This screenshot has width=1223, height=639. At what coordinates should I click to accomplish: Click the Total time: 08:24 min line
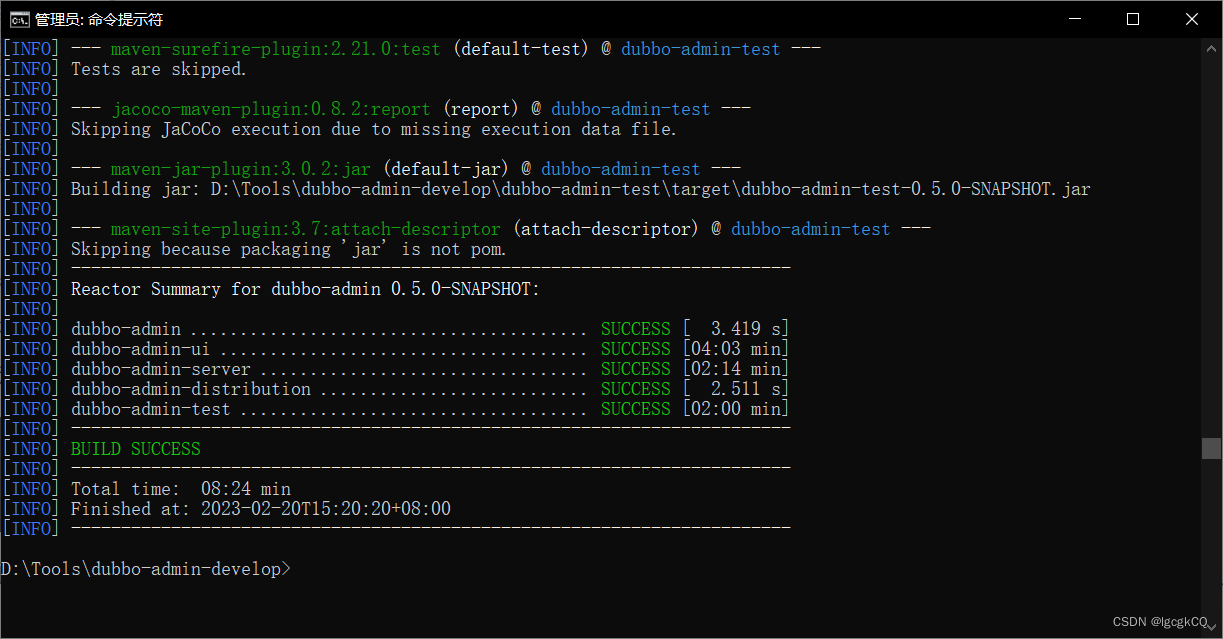pos(180,488)
